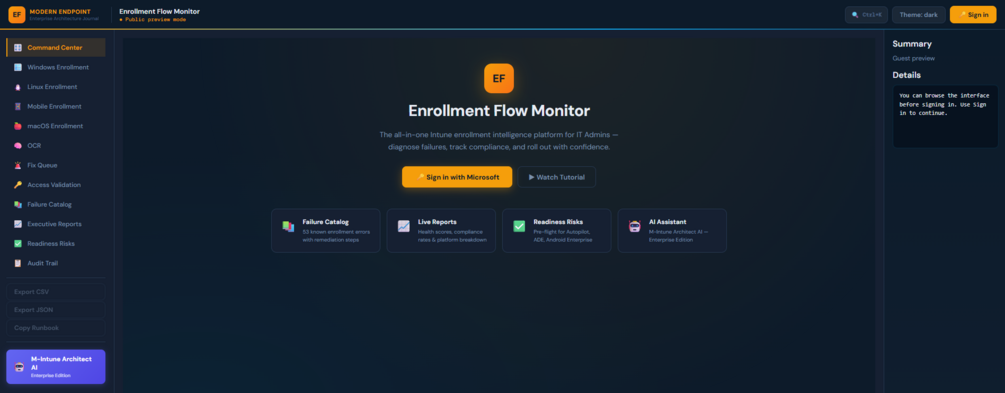Image resolution: width=1005 pixels, height=393 pixels.
Task: Navigate to macOS Enrollment
Action: [x=56, y=126]
